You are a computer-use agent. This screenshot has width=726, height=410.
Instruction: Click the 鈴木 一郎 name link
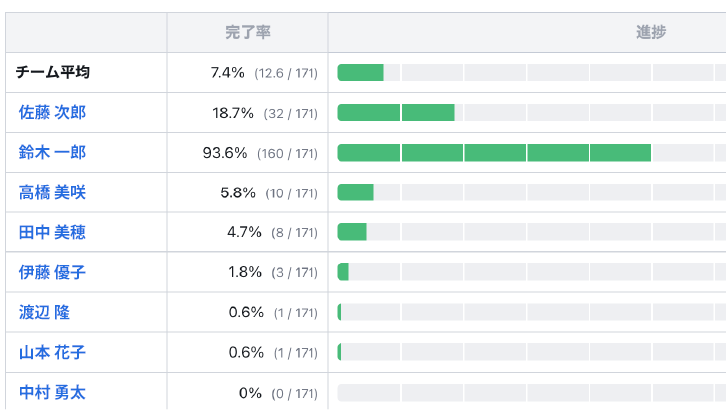pos(52,153)
